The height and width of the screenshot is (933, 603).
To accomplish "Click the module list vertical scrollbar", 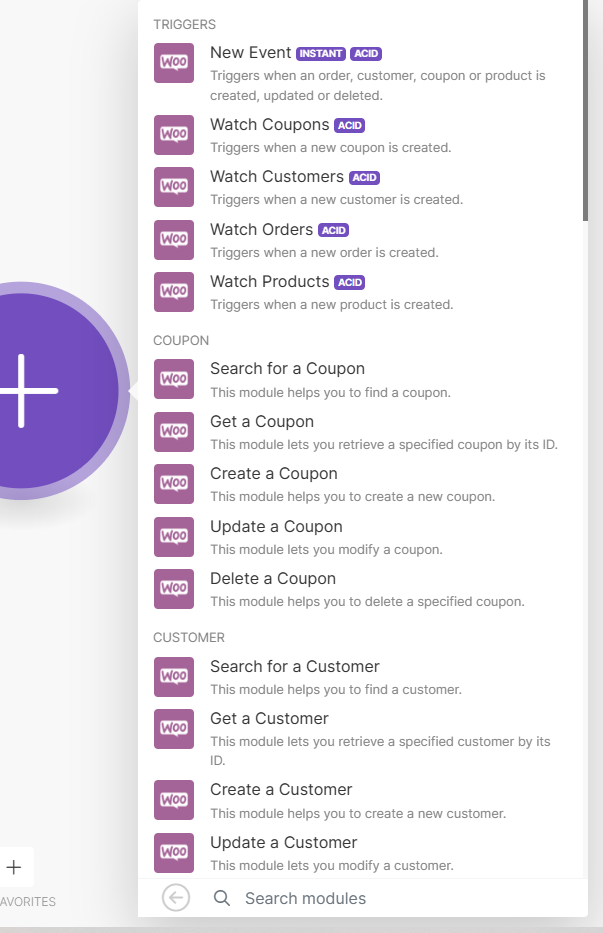I will pos(585,110).
